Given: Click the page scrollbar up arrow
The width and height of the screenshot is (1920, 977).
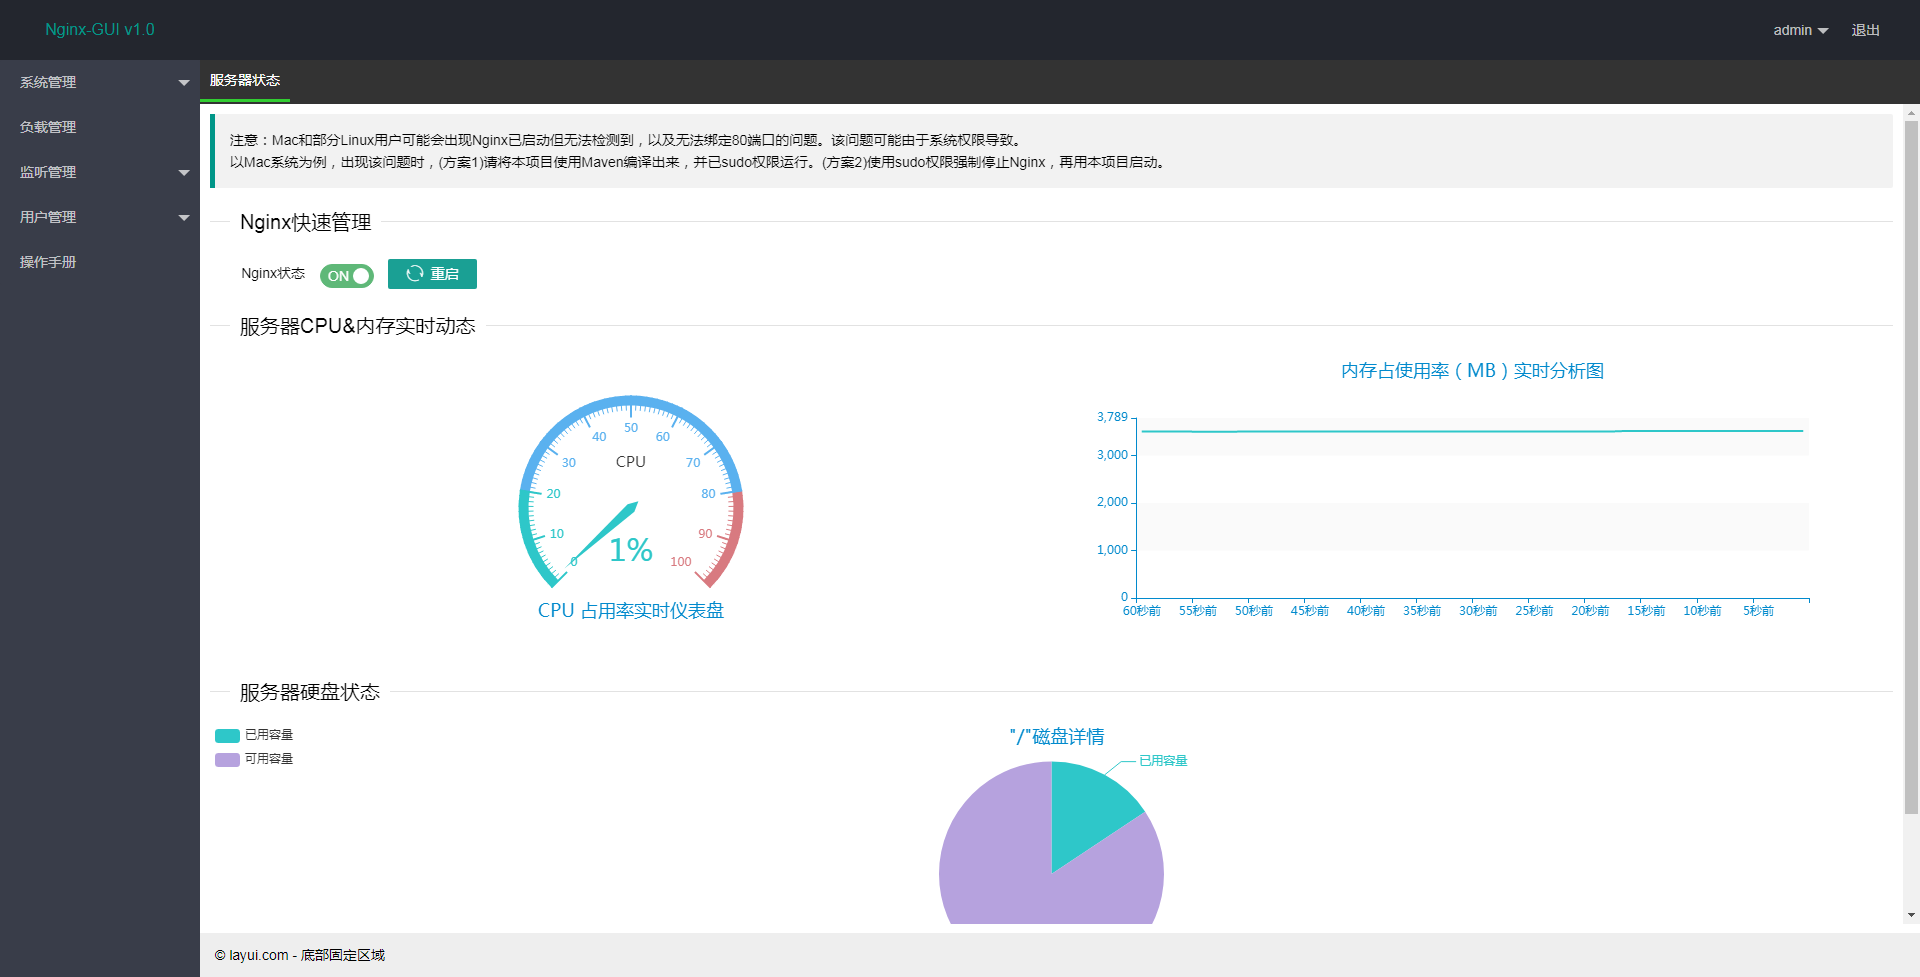Looking at the screenshot, I should [1911, 113].
